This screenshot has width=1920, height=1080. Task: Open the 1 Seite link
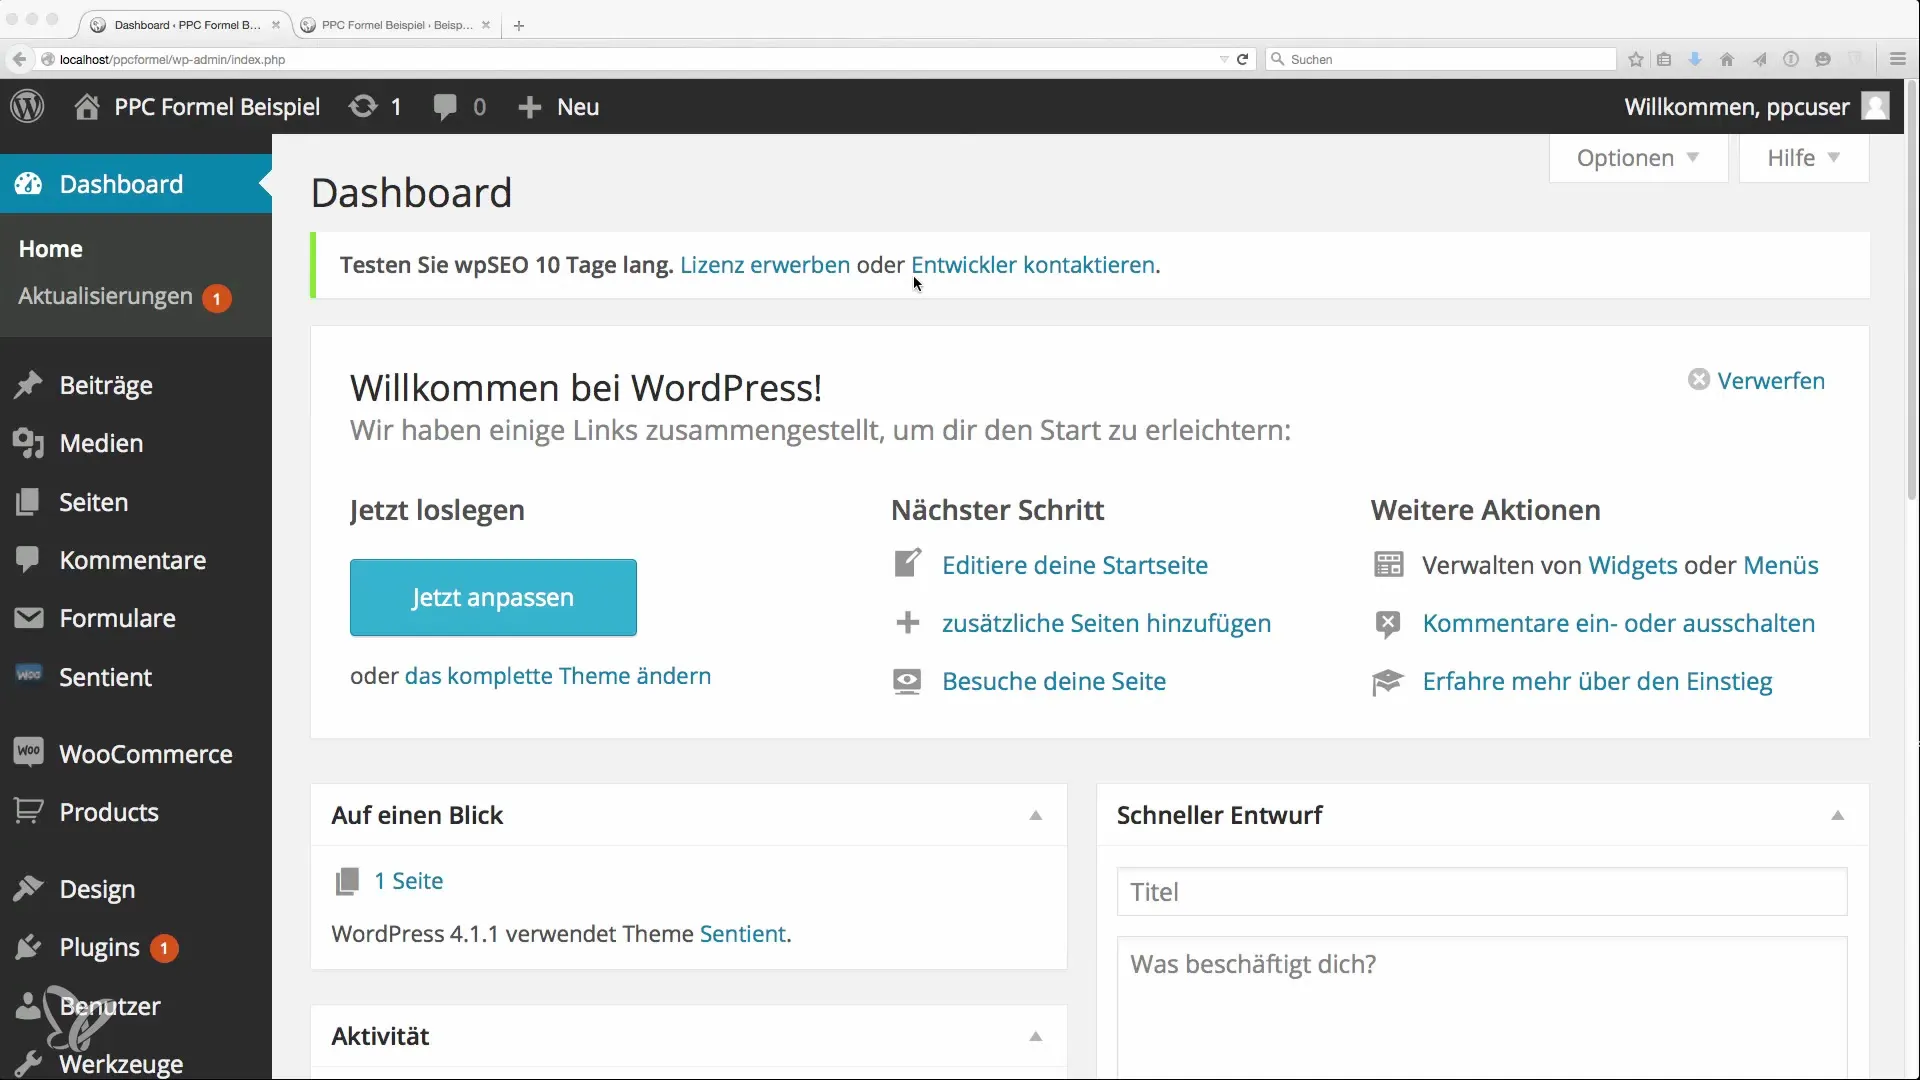tap(409, 881)
